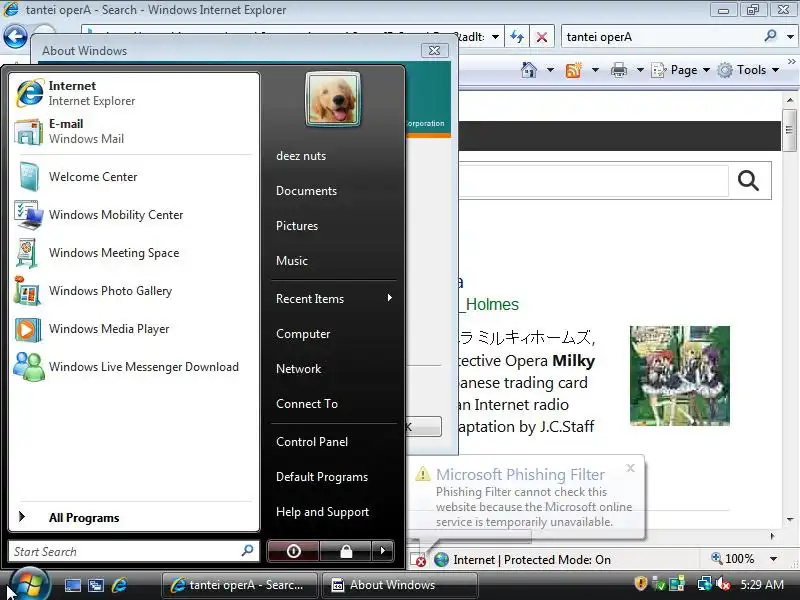Image resolution: width=800 pixels, height=600 pixels.
Task: Open the _Holmes green result link
Action: pyautogui.click(x=489, y=305)
